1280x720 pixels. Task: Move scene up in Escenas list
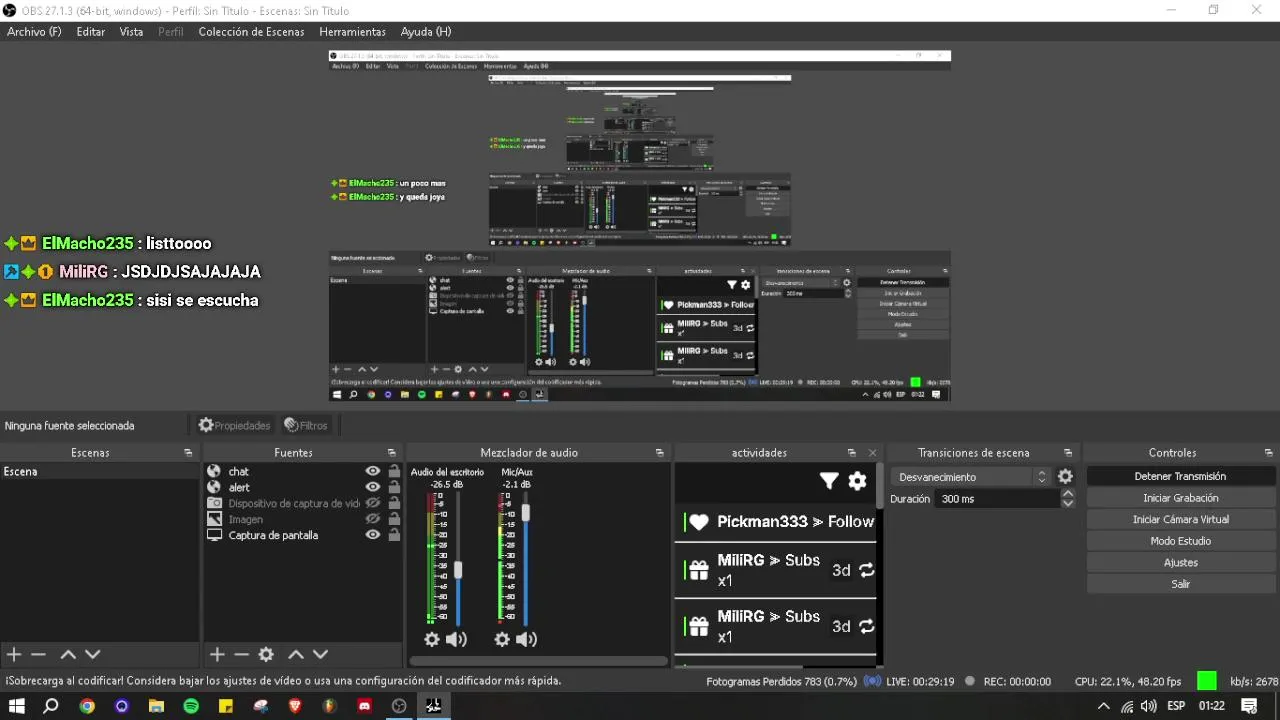pyautogui.click(x=68, y=654)
